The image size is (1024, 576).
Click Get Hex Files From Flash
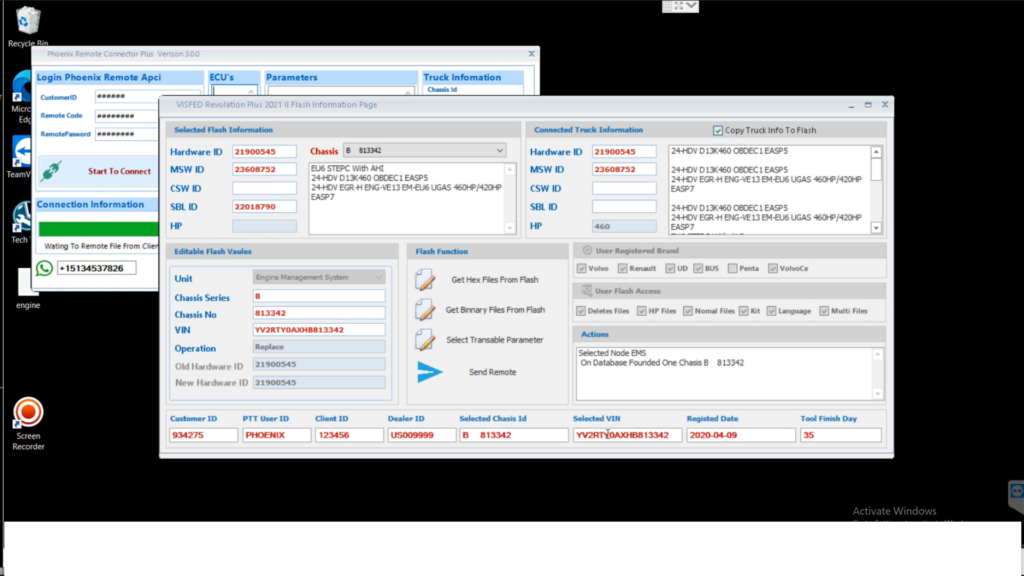click(494, 280)
